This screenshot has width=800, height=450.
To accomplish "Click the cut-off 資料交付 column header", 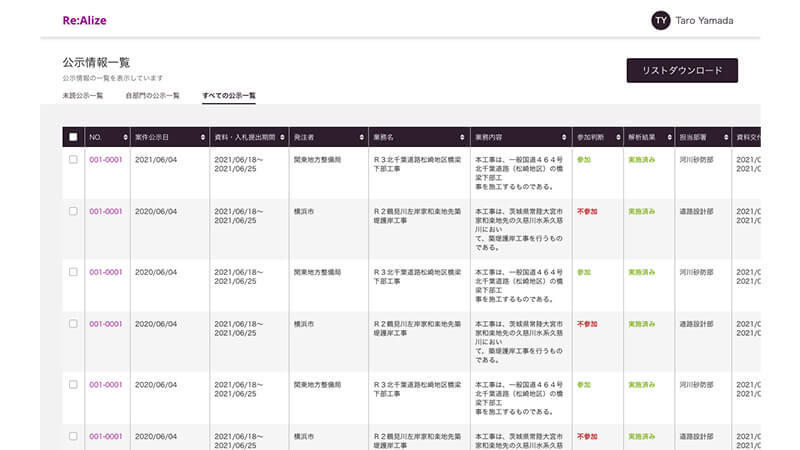I will [748, 137].
